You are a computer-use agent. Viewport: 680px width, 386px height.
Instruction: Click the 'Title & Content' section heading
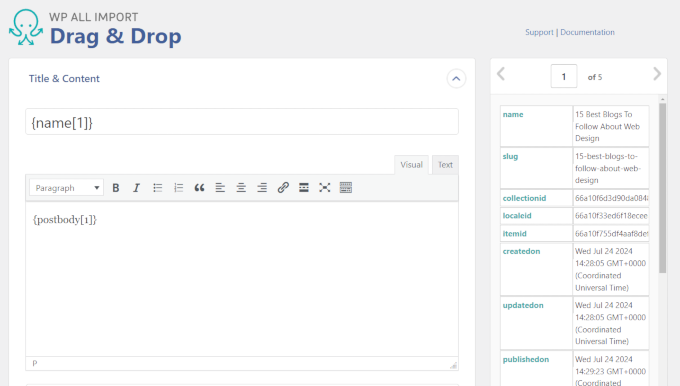64,79
